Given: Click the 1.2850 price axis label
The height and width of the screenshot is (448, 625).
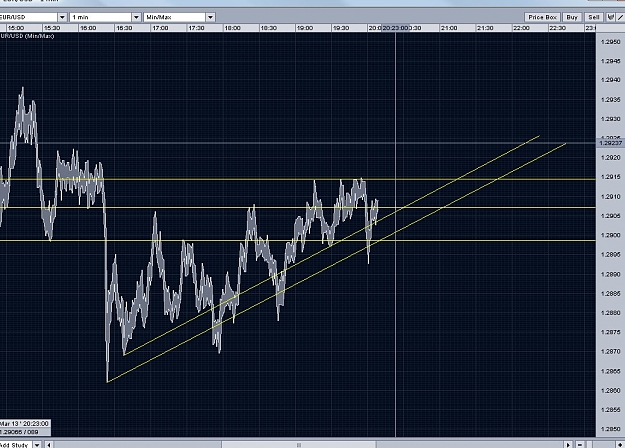Looking at the screenshot, I should coord(611,429).
